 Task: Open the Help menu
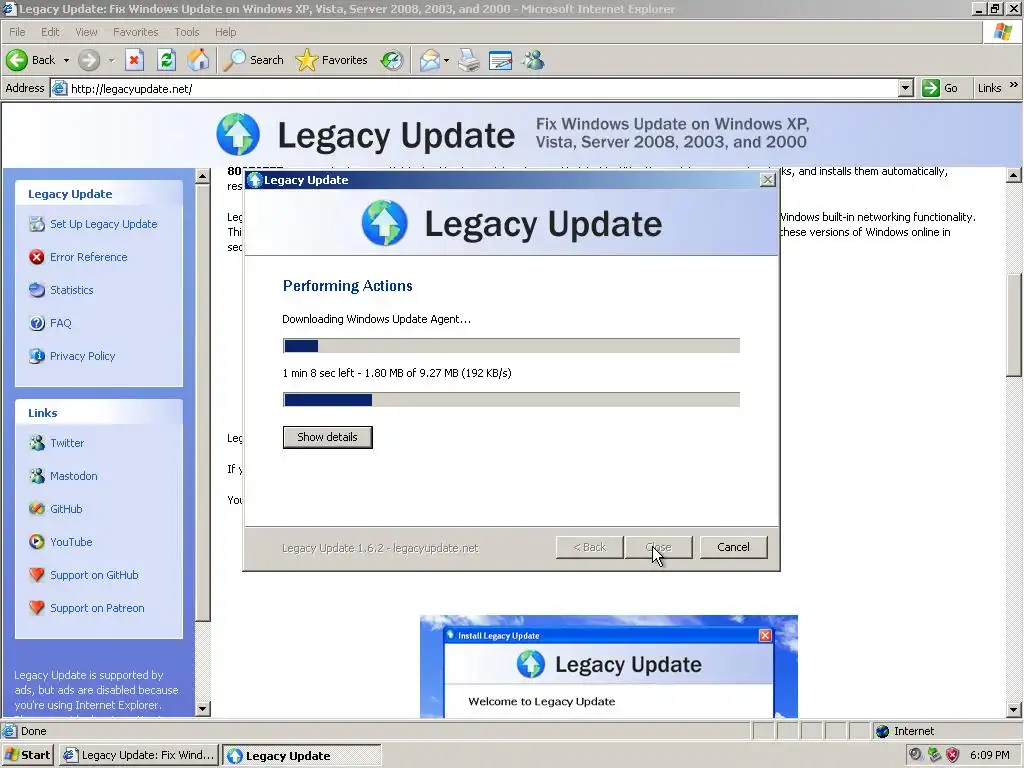[x=225, y=32]
